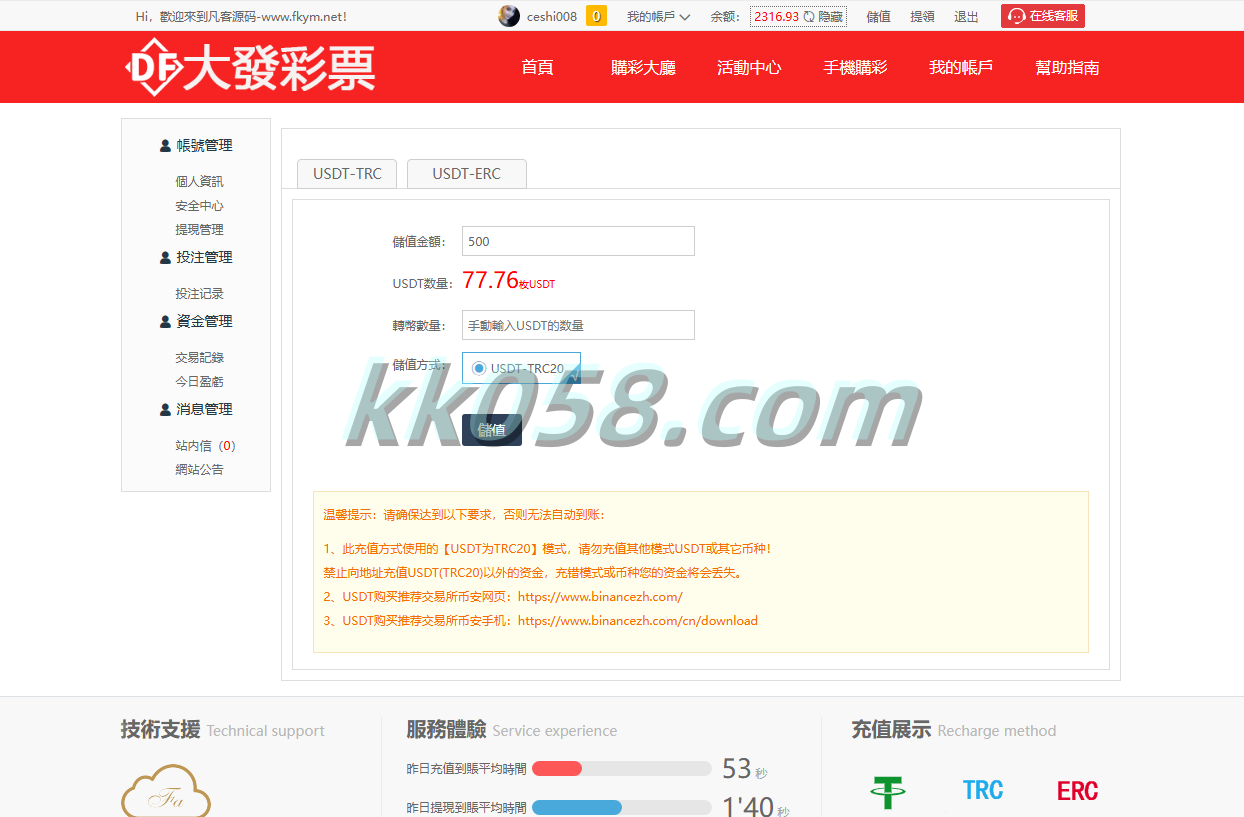This screenshot has height=817, width=1244.
Task: Click the green Tether USDT icon
Action: [887, 791]
